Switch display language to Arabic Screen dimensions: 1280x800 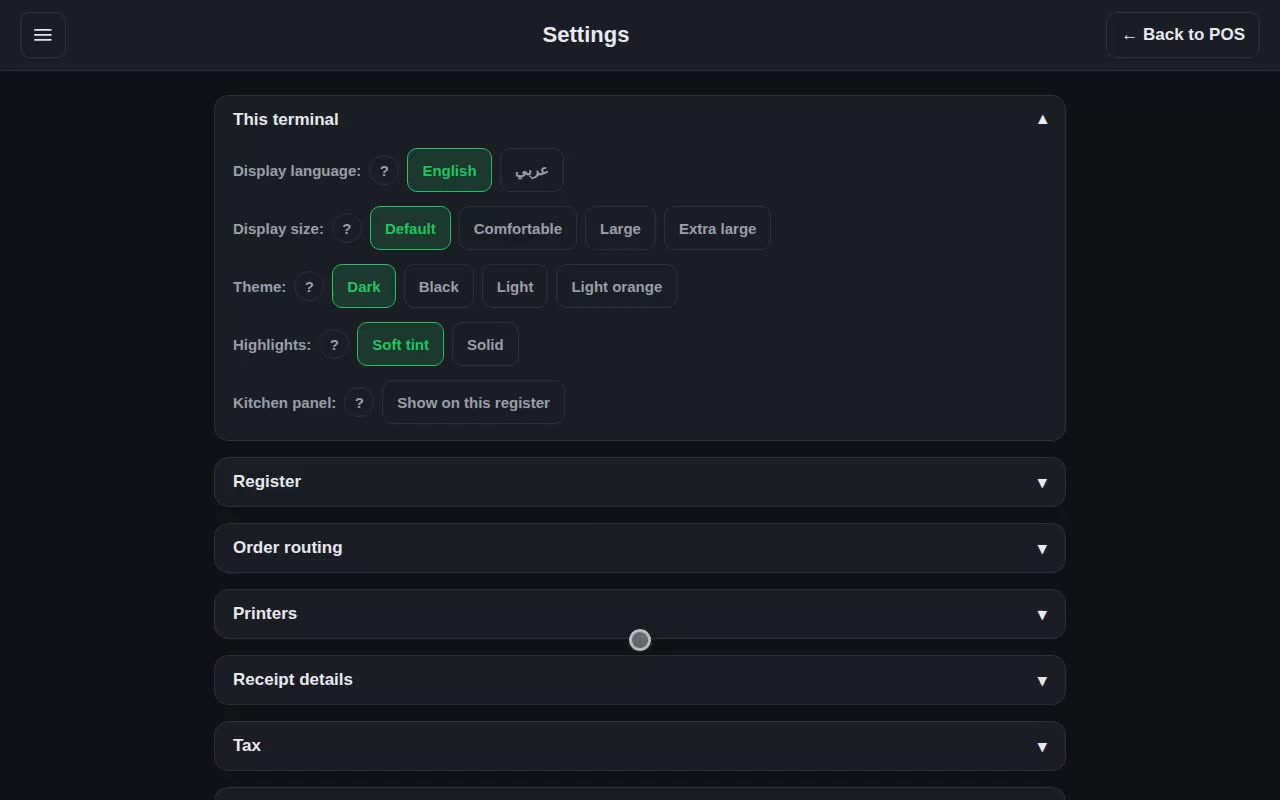tap(532, 170)
